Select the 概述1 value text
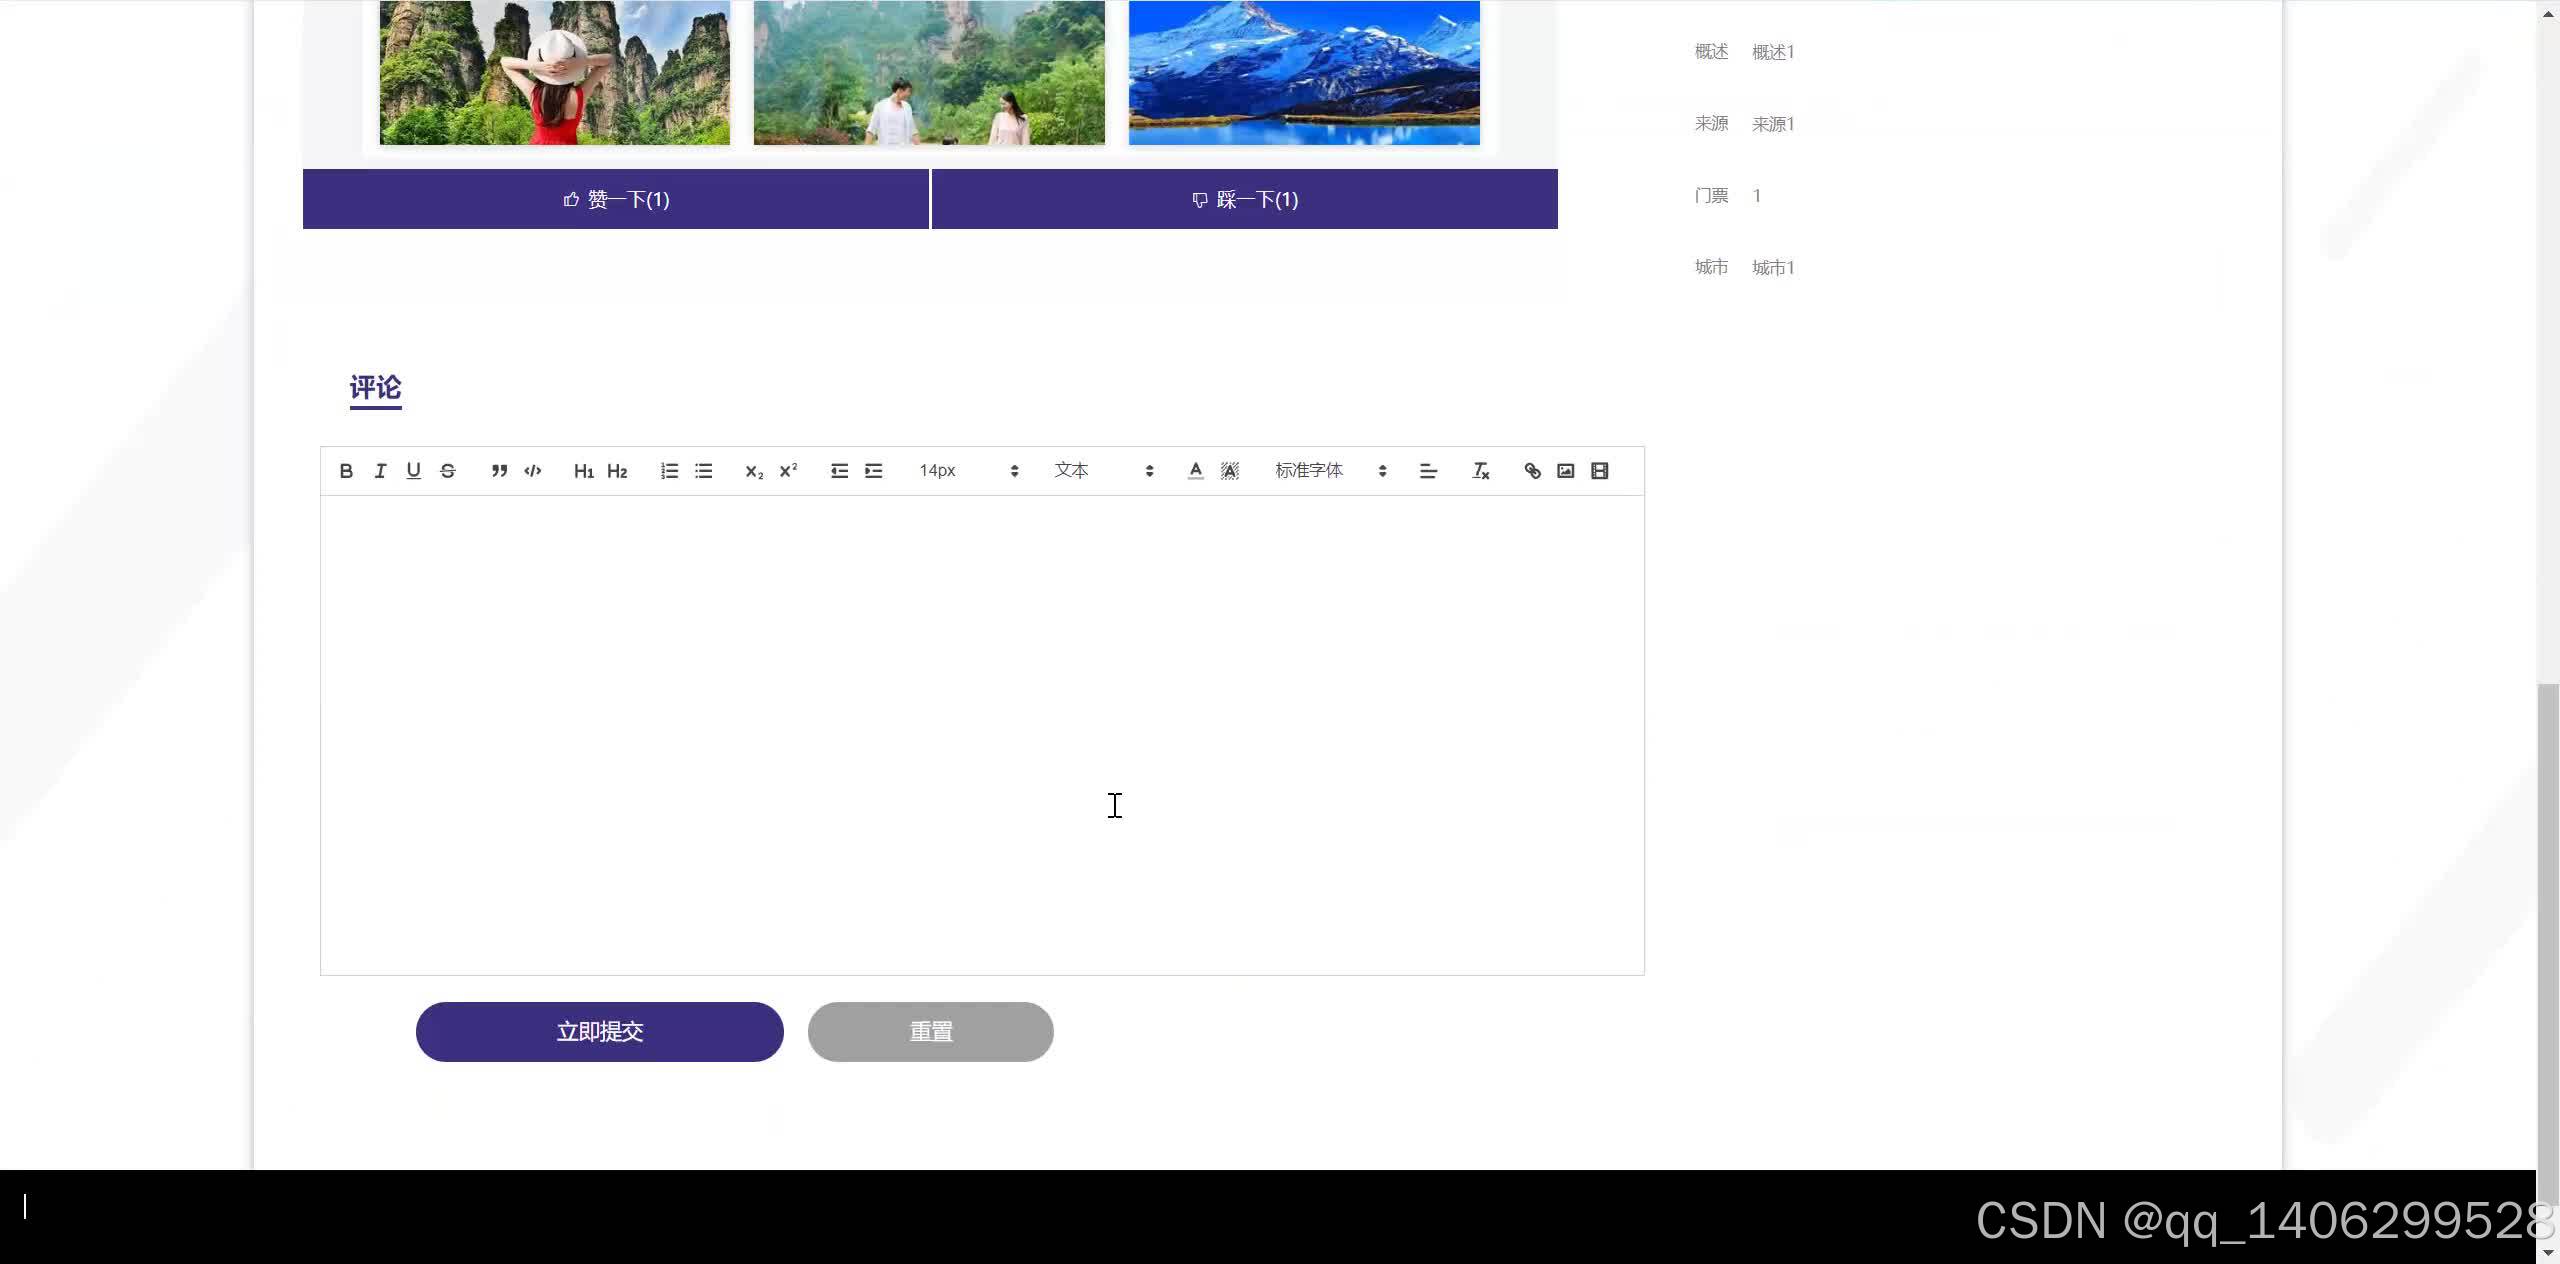This screenshot has width=2560, height=1264. point(1773,52)
